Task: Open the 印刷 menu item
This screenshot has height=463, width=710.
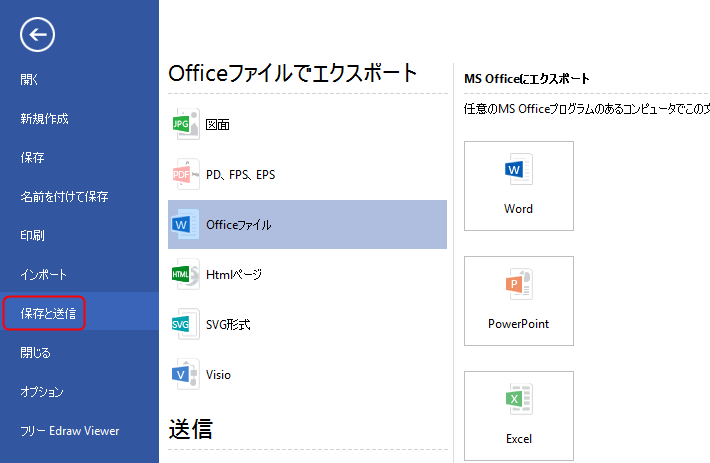Action: pos(32,235)
